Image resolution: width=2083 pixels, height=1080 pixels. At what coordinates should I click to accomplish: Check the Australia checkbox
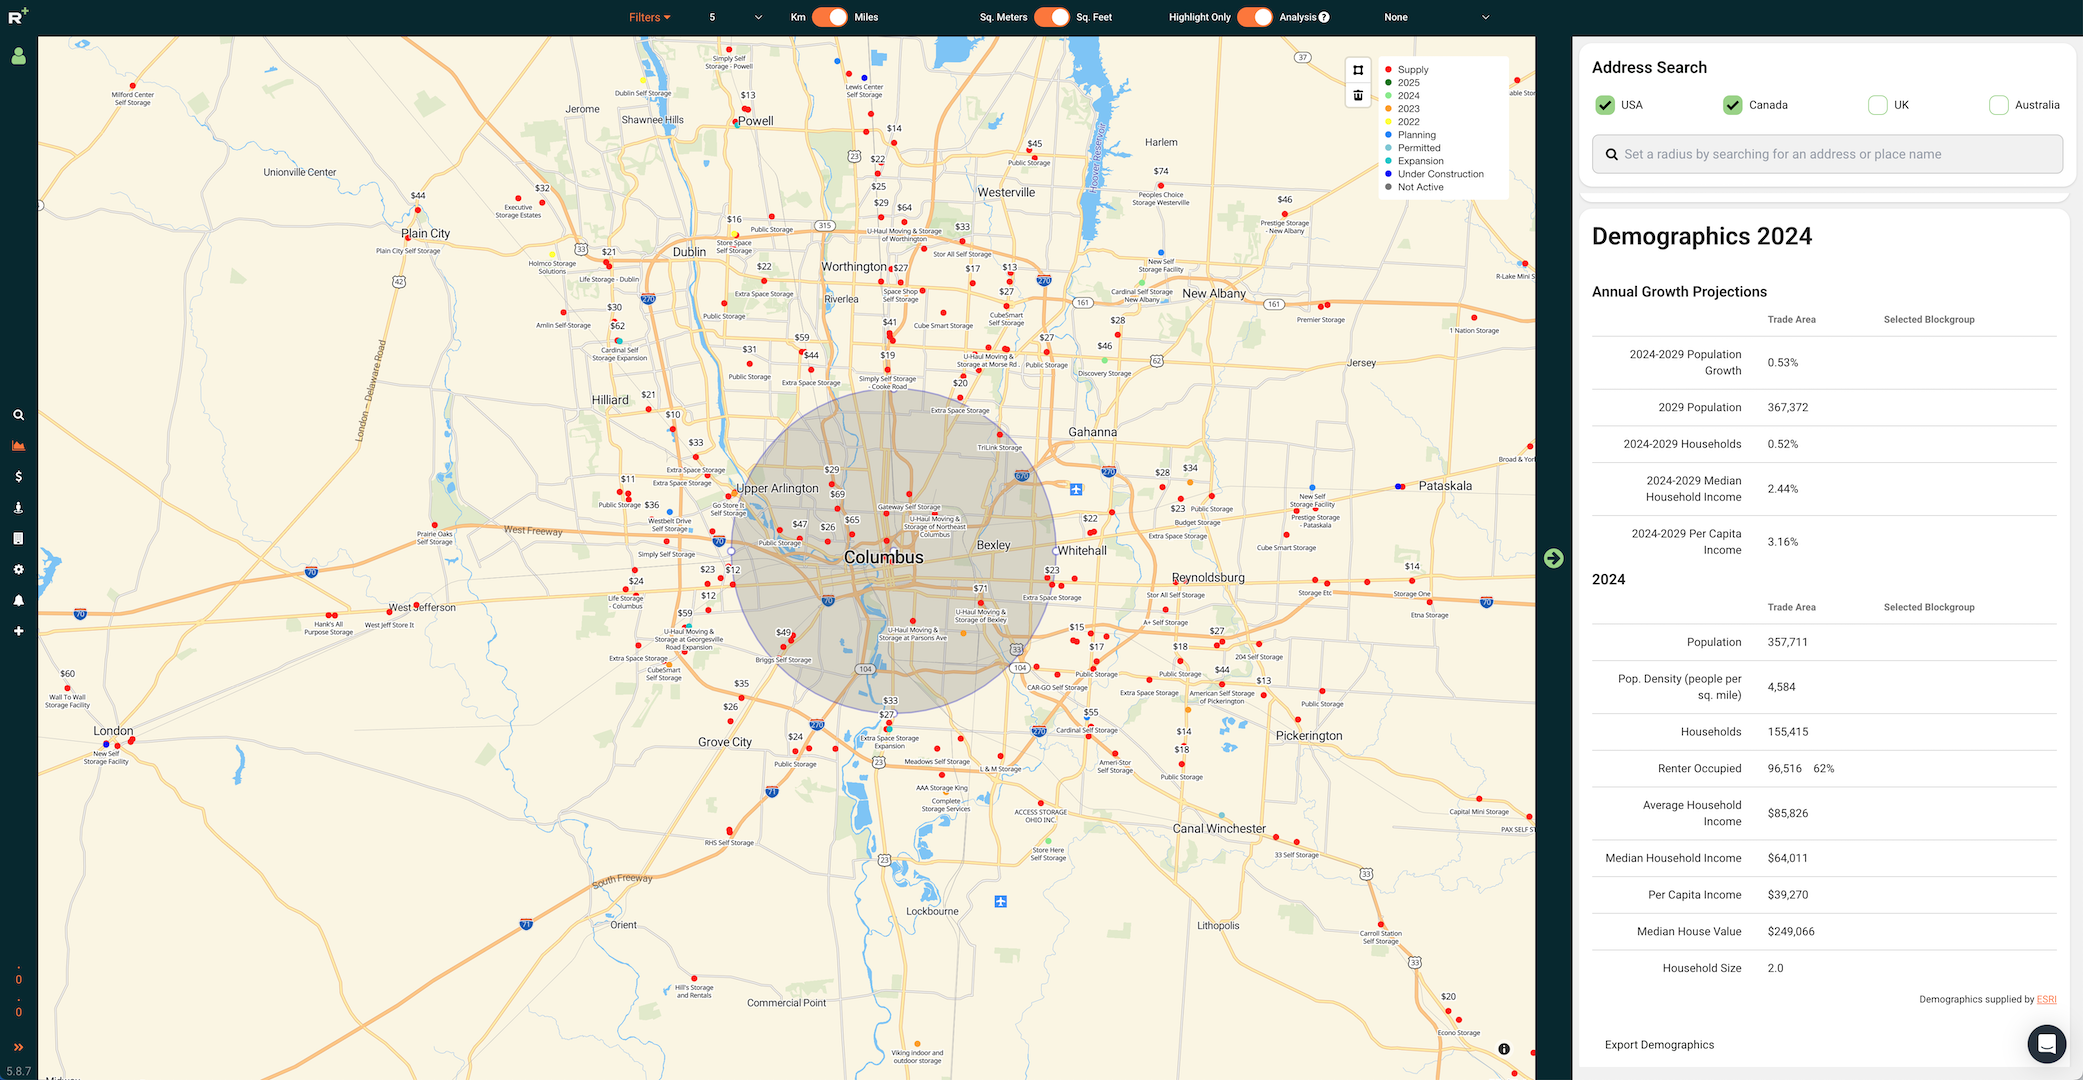(1998, 105)
